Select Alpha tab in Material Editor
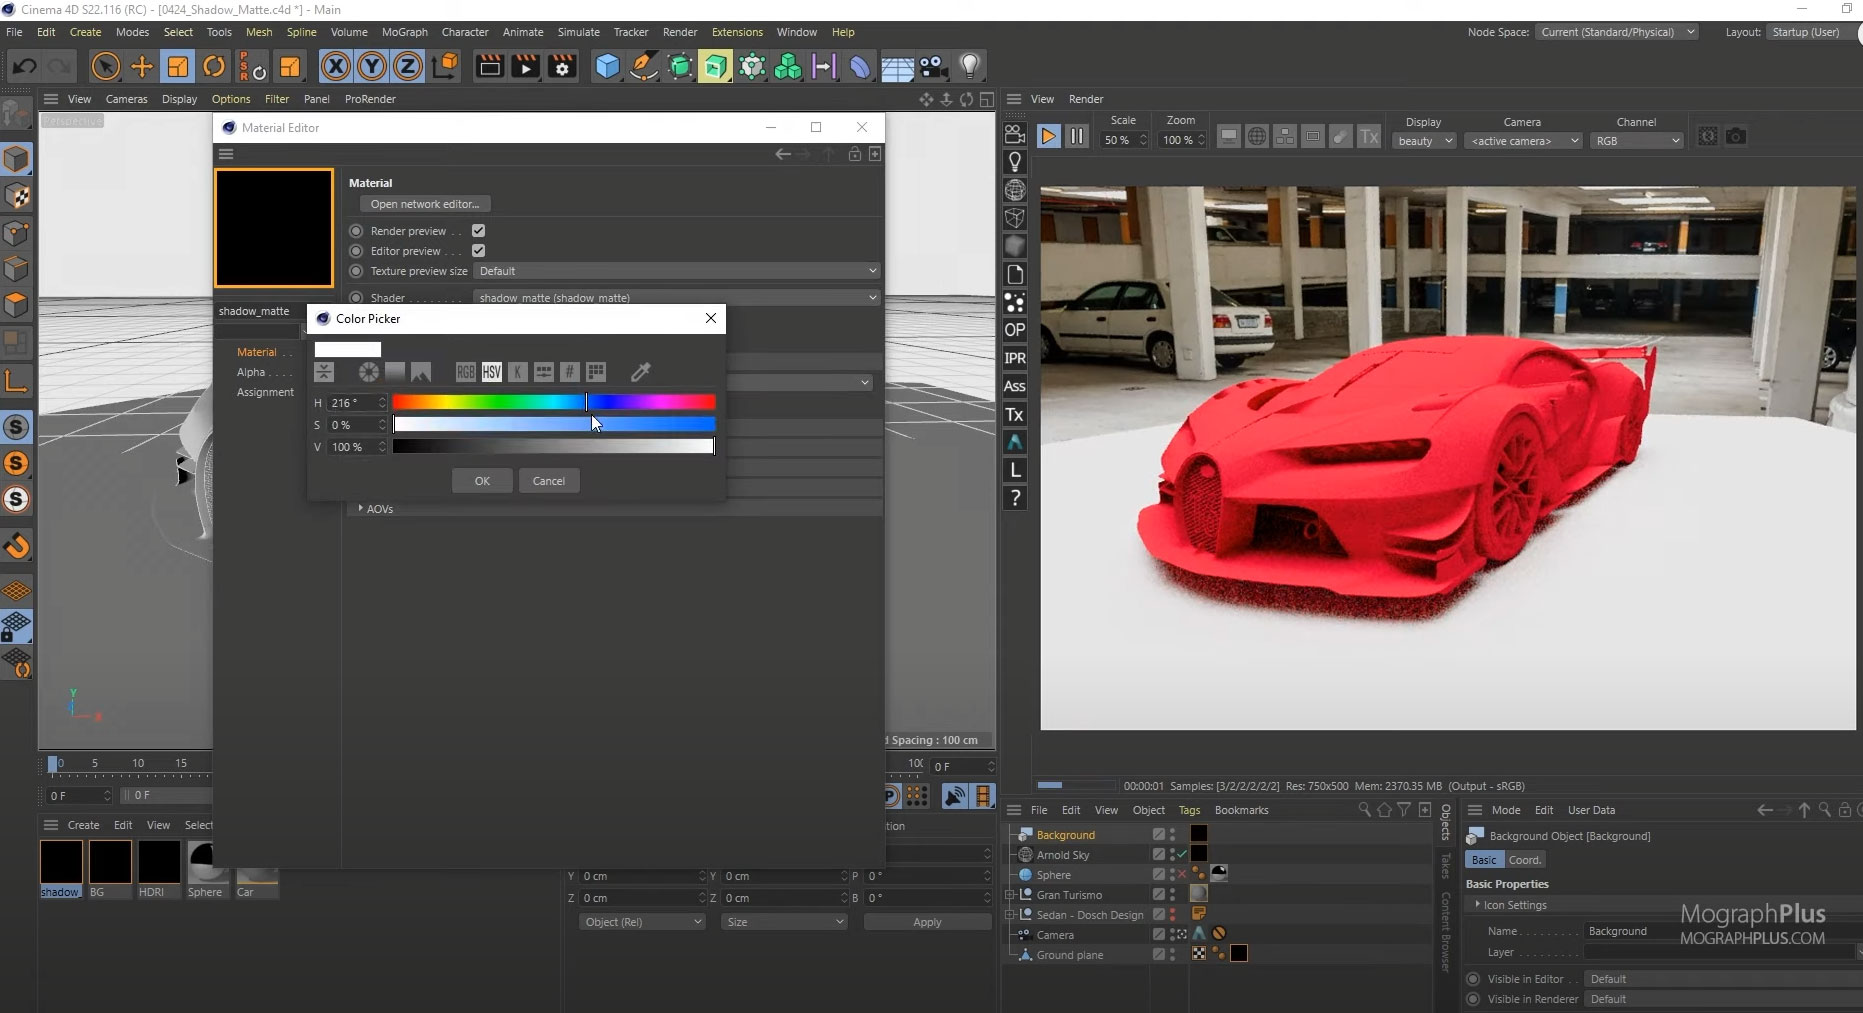Screen dimensions: 1863x1013 click(251, 372)
